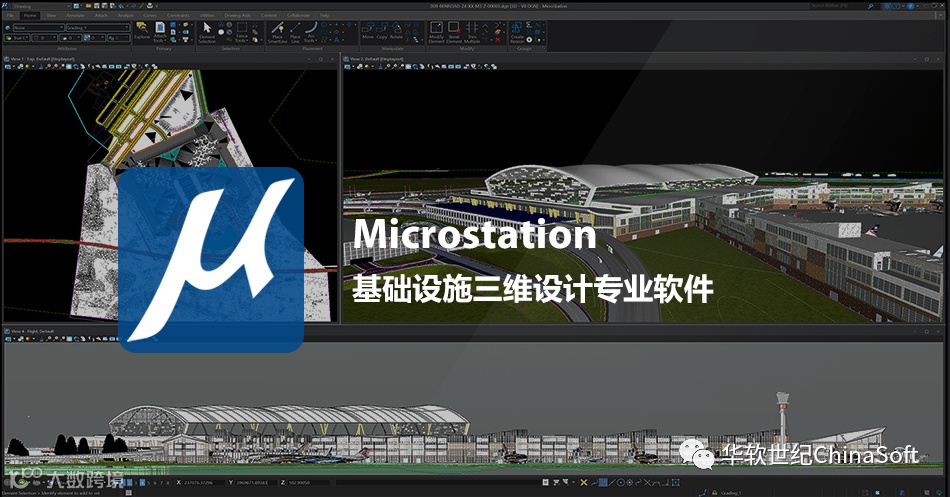Open the Attach ribbon tab
This screenshot has width=950, height=497.
pos(101,15)
